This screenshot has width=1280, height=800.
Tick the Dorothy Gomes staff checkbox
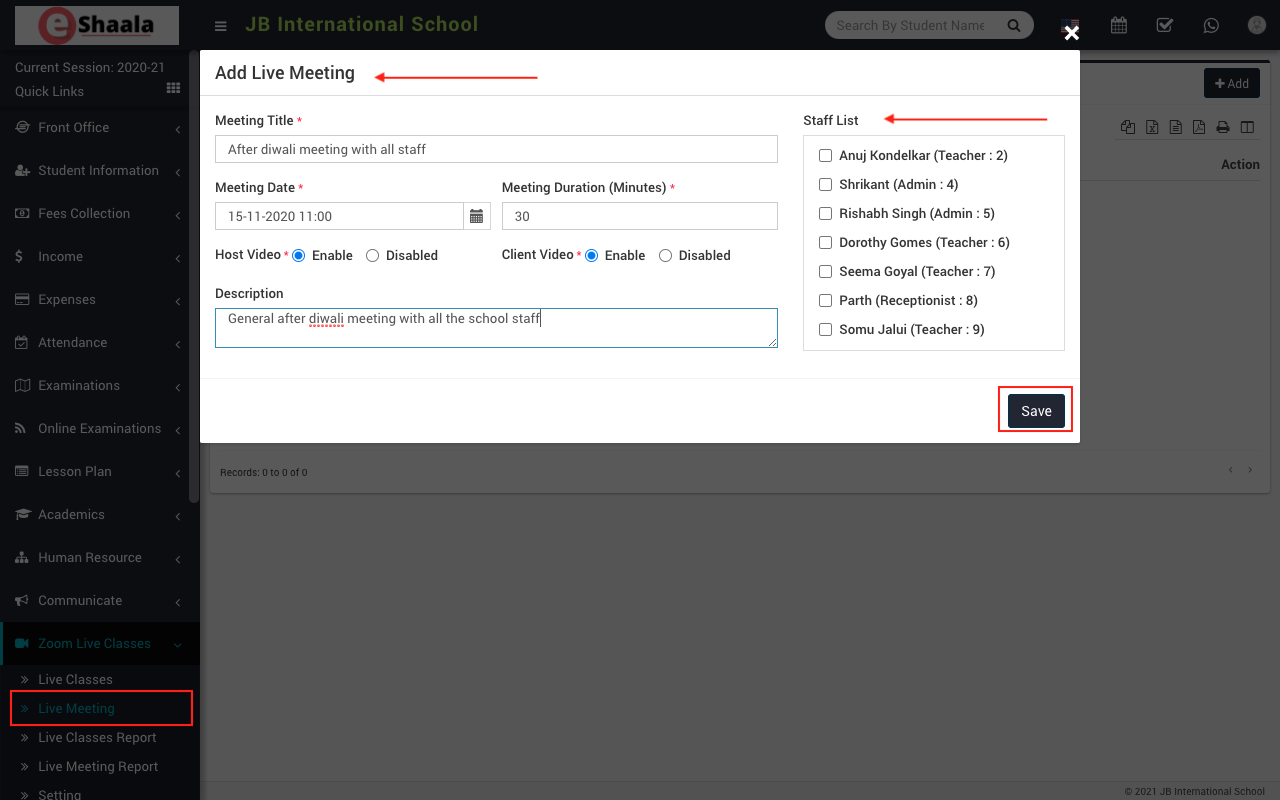tap(826, 243)
